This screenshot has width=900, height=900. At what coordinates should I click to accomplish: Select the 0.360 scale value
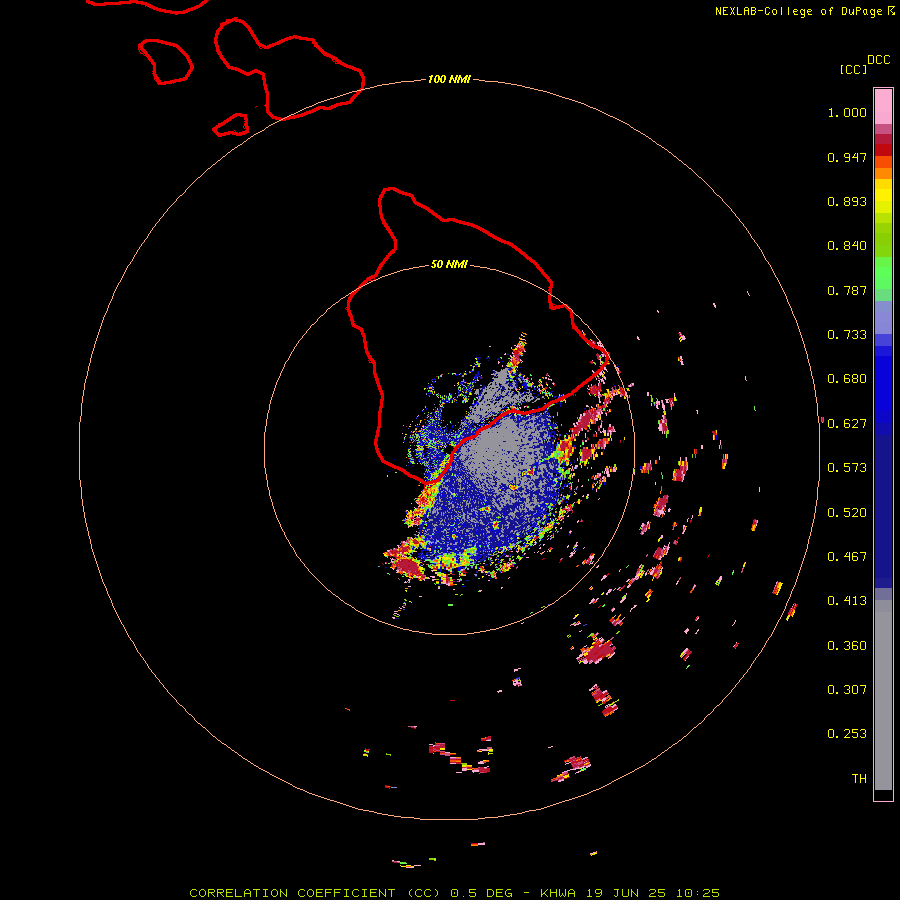point(847,646)
